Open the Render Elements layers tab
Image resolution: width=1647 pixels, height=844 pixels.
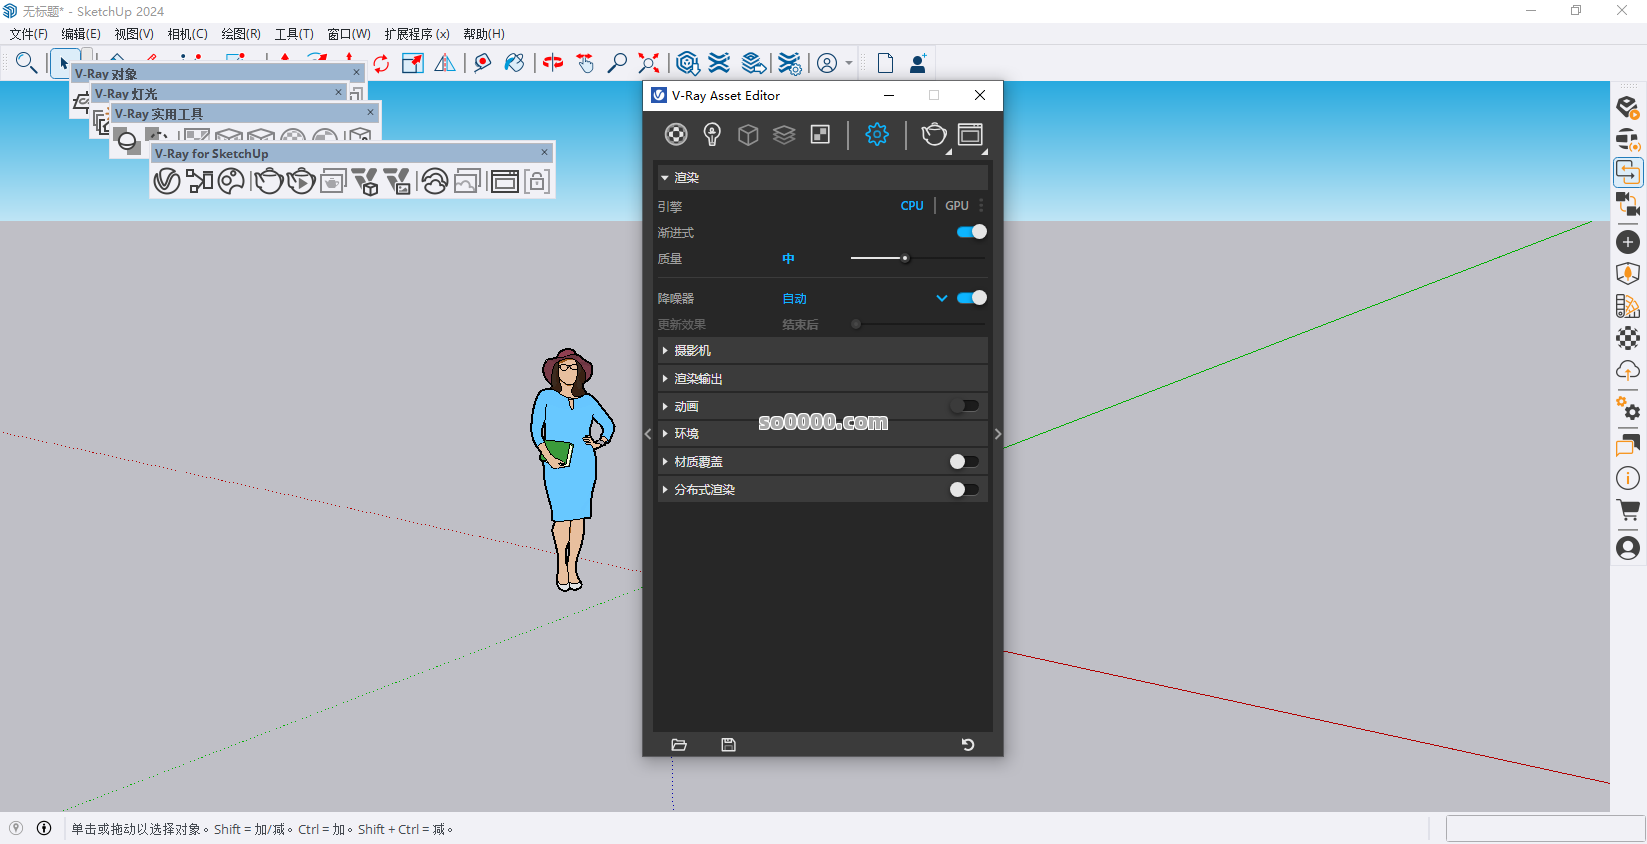[x=784, y=134]
